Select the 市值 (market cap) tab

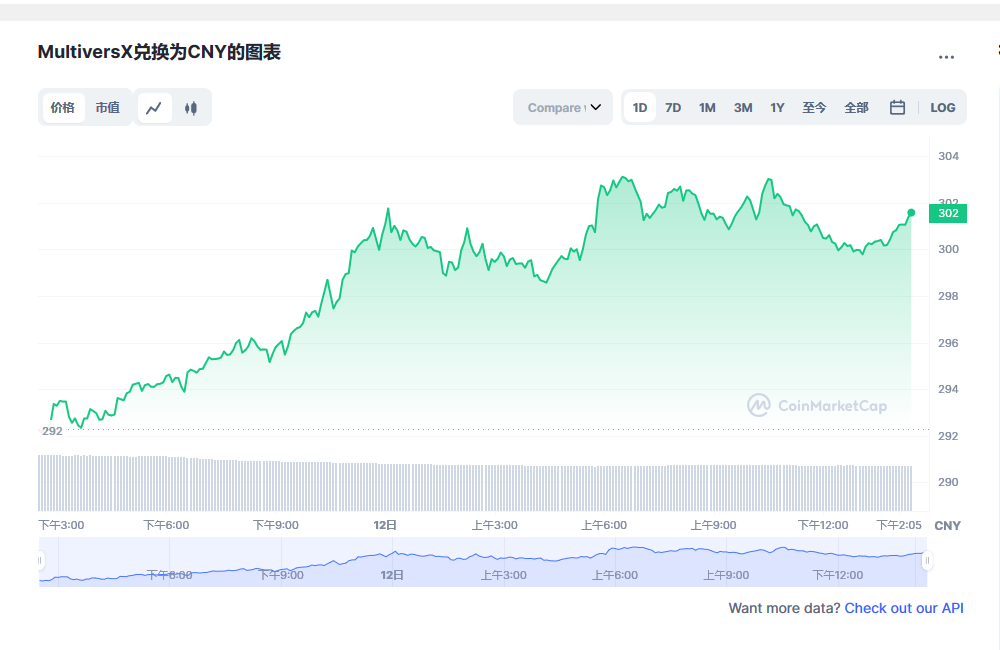(x=108, y=107)
